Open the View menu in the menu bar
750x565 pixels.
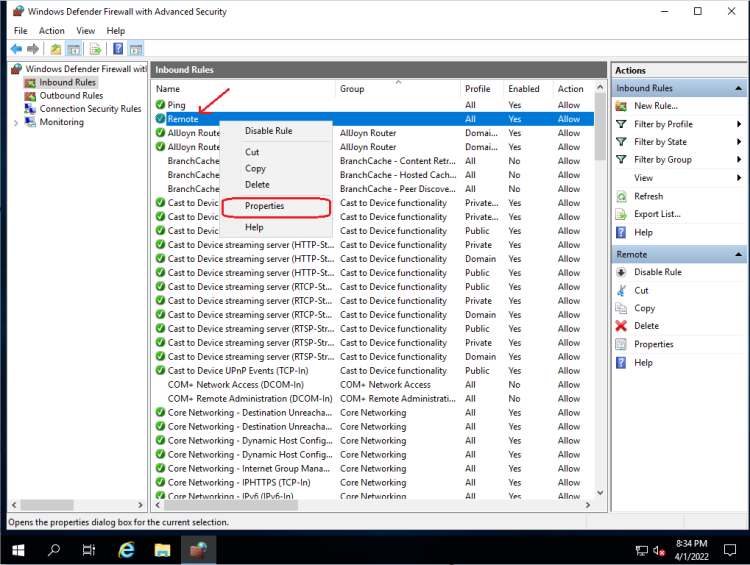pyautogui.click(x=85, y=31)
